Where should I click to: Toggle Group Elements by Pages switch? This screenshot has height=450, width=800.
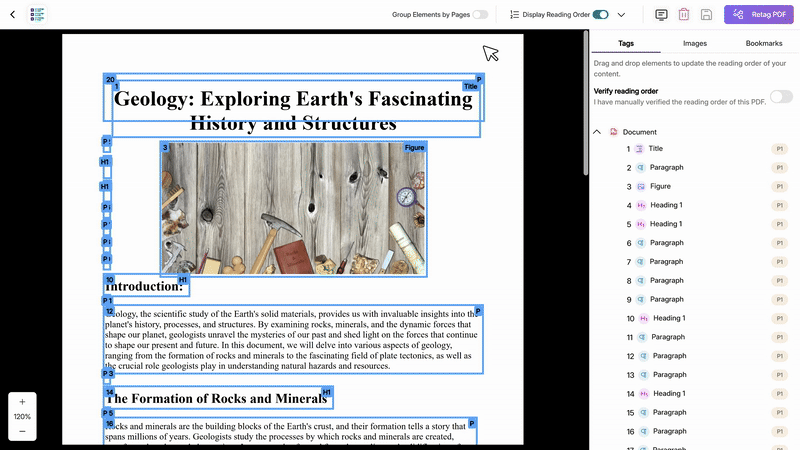click(480, 15)
